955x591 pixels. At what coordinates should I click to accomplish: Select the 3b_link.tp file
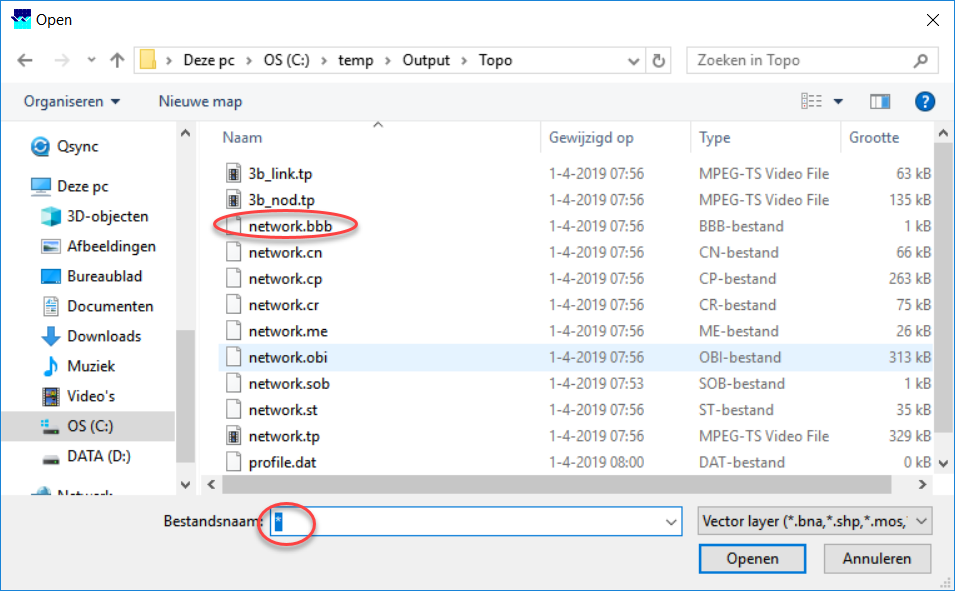[x=280, y=174]
